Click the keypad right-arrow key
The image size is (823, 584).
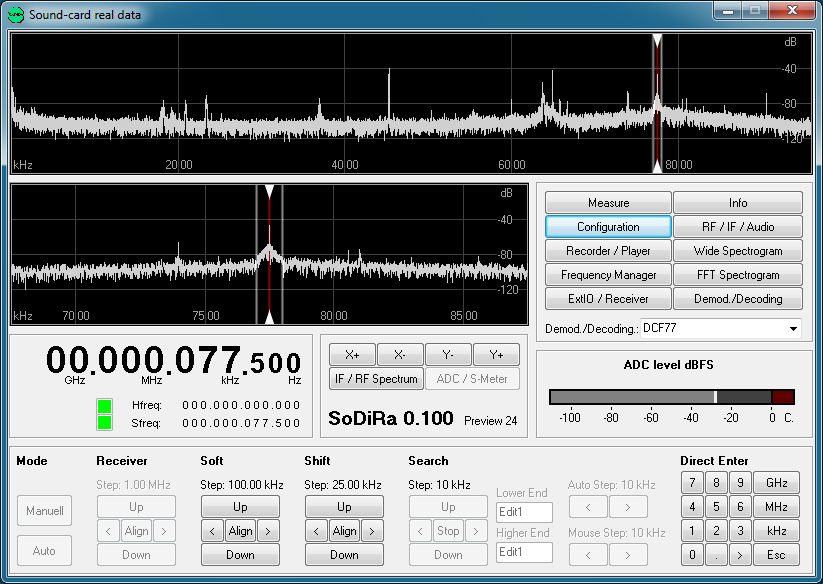(740, 555)
